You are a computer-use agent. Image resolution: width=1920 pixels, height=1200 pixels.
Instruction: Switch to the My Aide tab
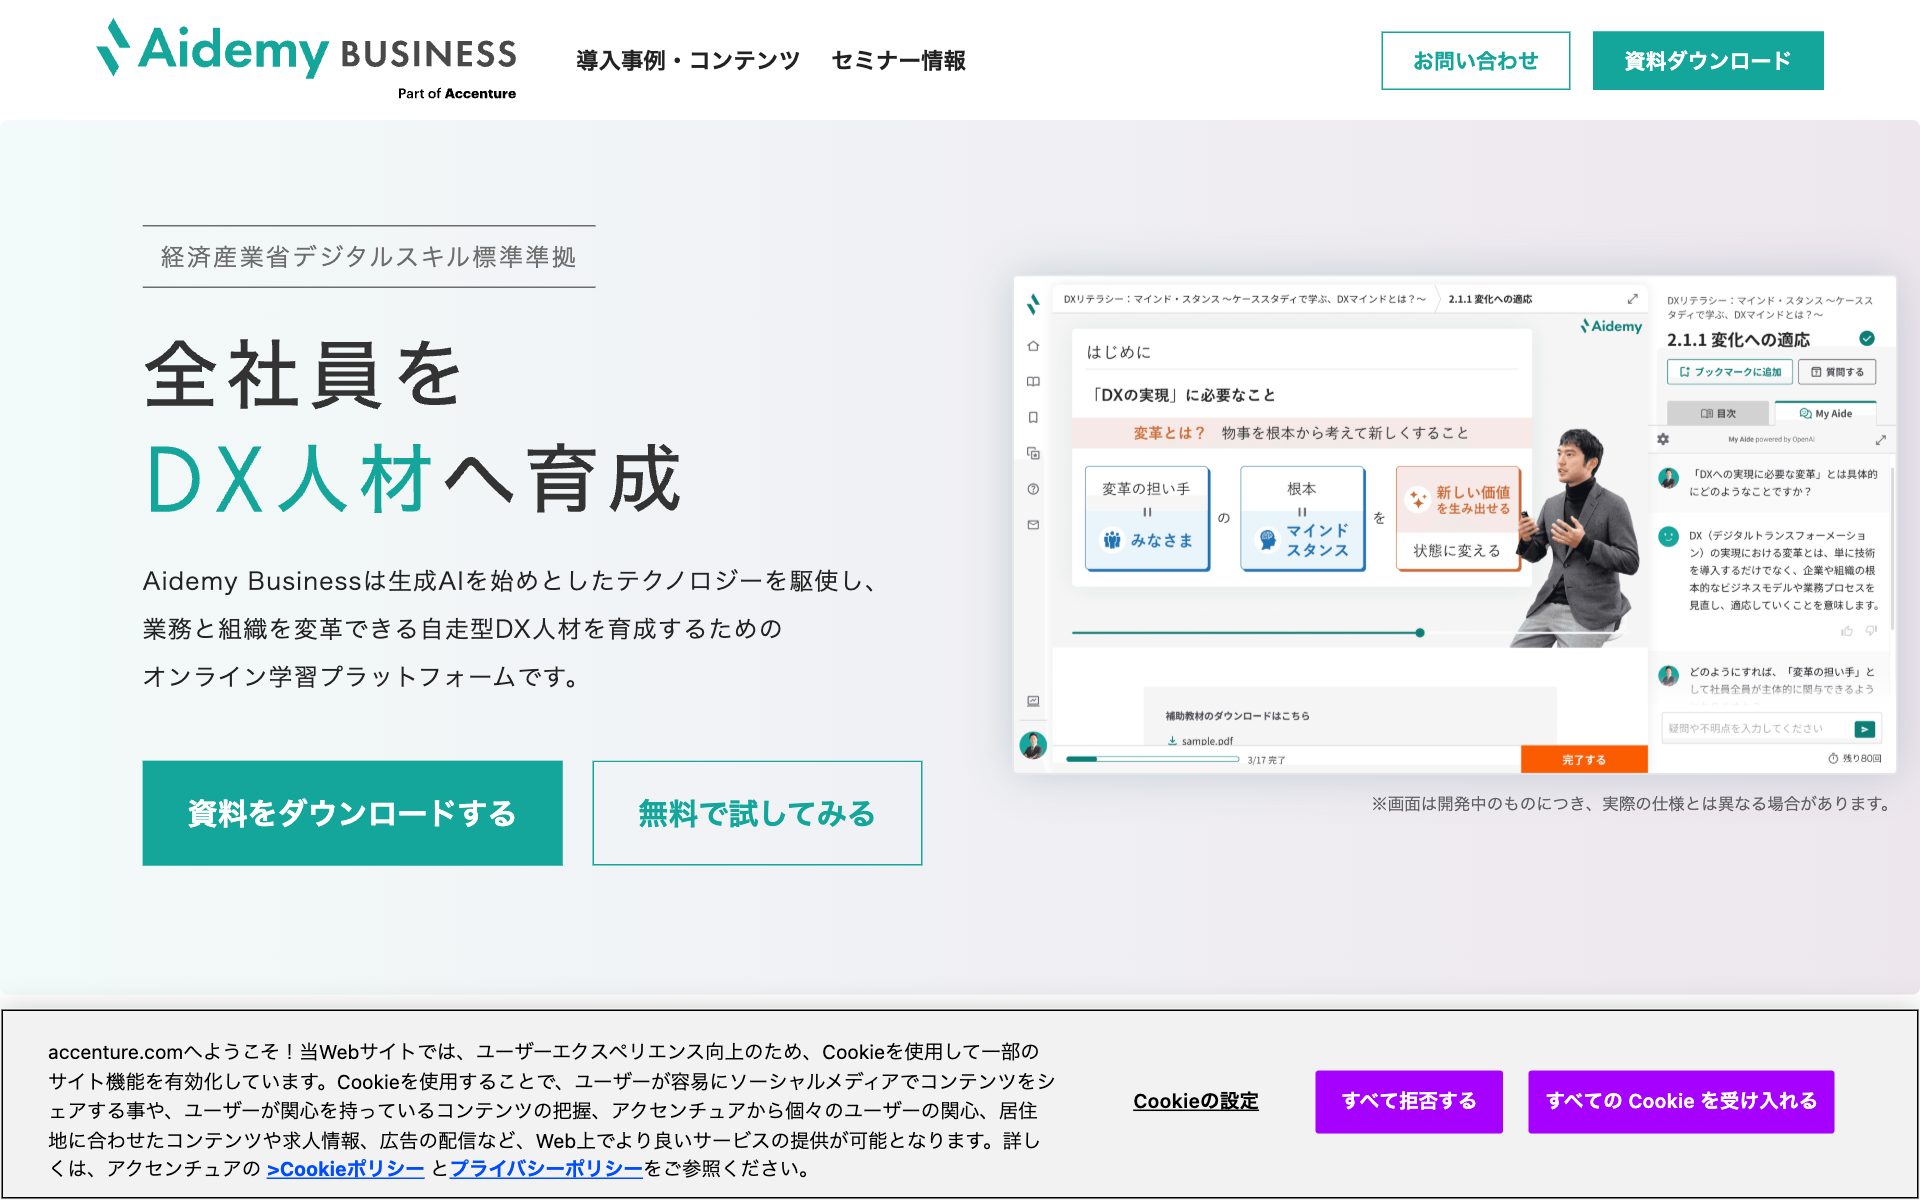coord(1825,413)
